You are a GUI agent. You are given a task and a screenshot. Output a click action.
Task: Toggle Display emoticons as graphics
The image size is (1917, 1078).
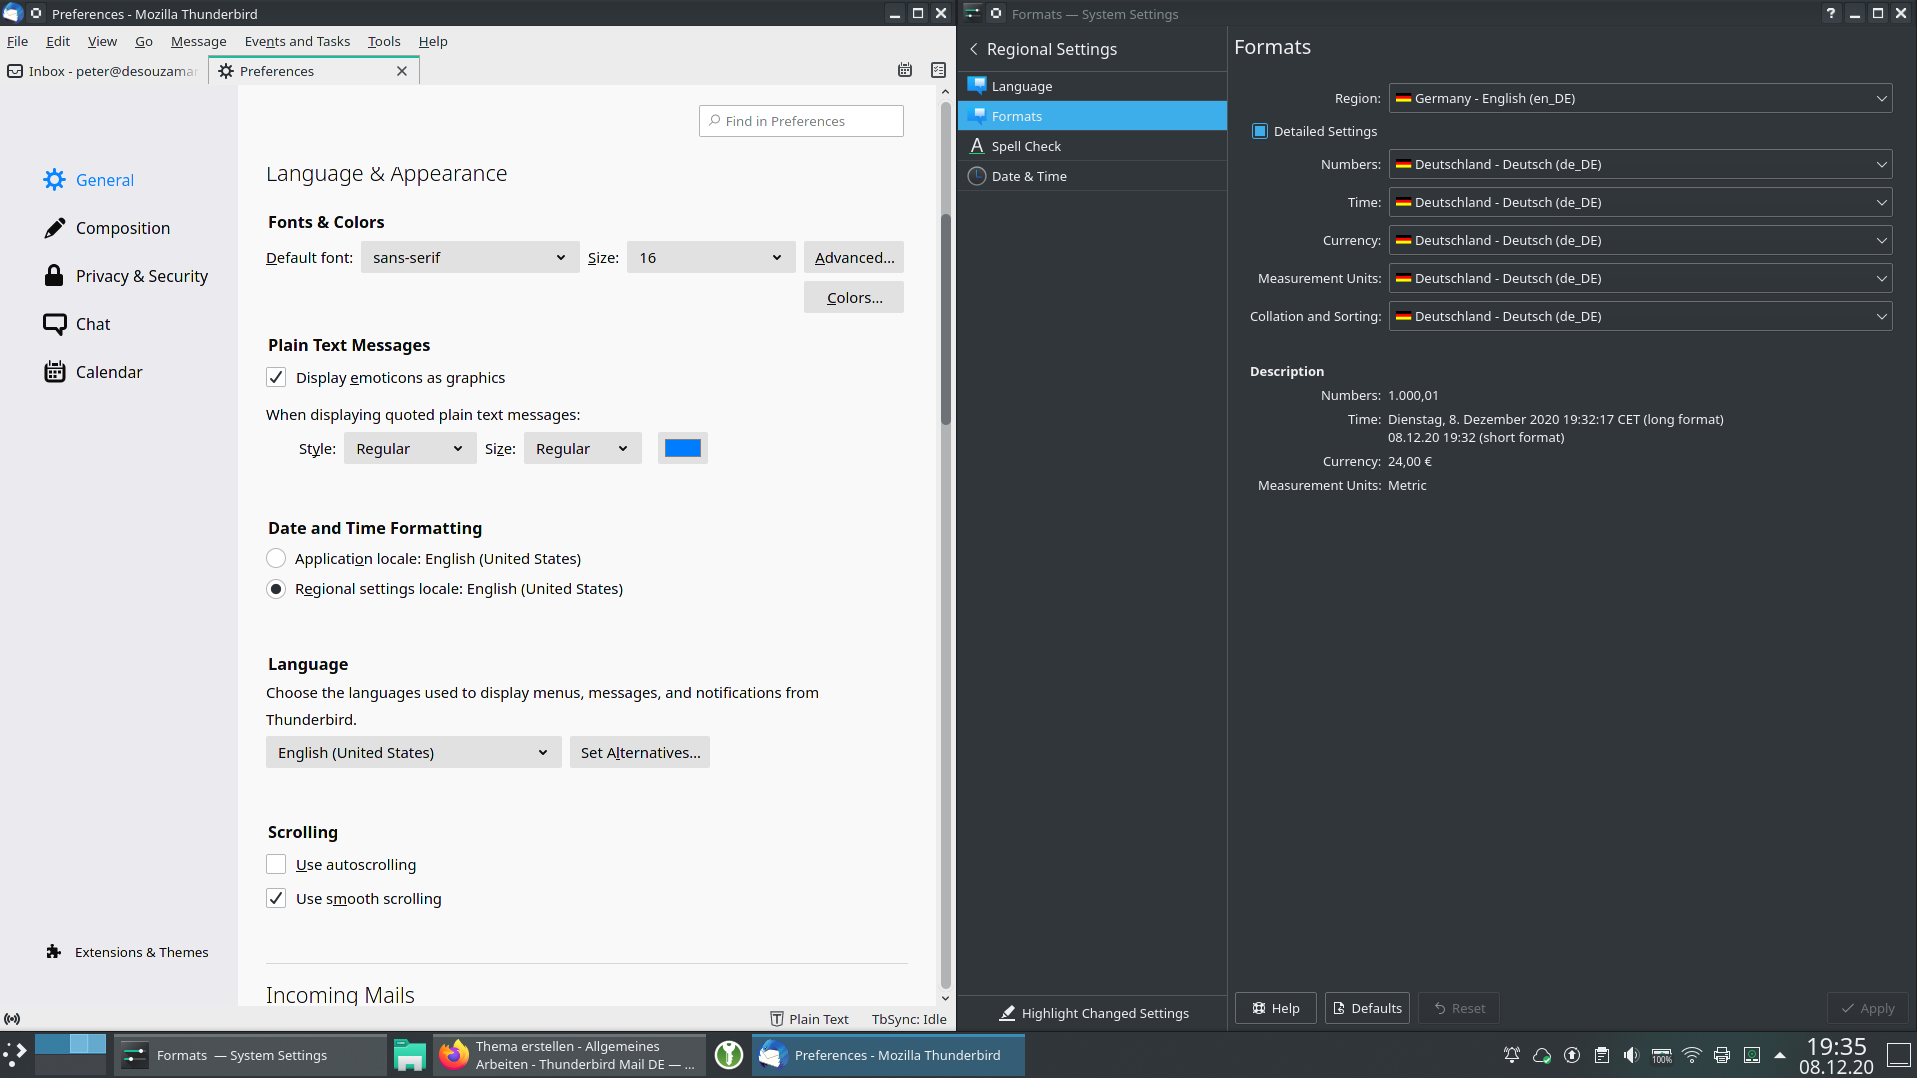coord(276,377)
